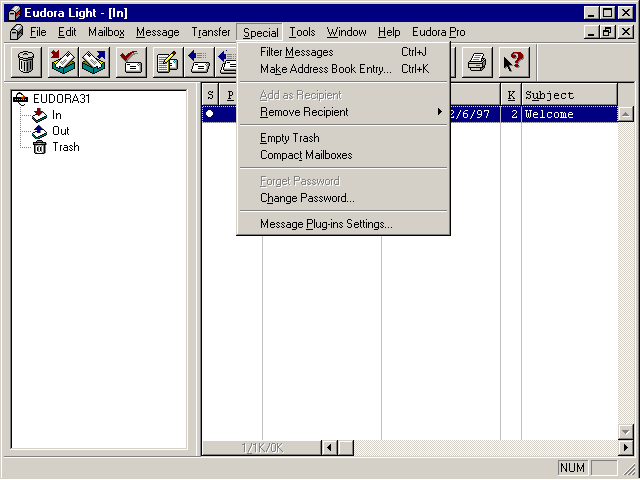Click the down arrow of vertical scrollbar
The height and width of the screenshot is (480, 640).
pos(625,431)
